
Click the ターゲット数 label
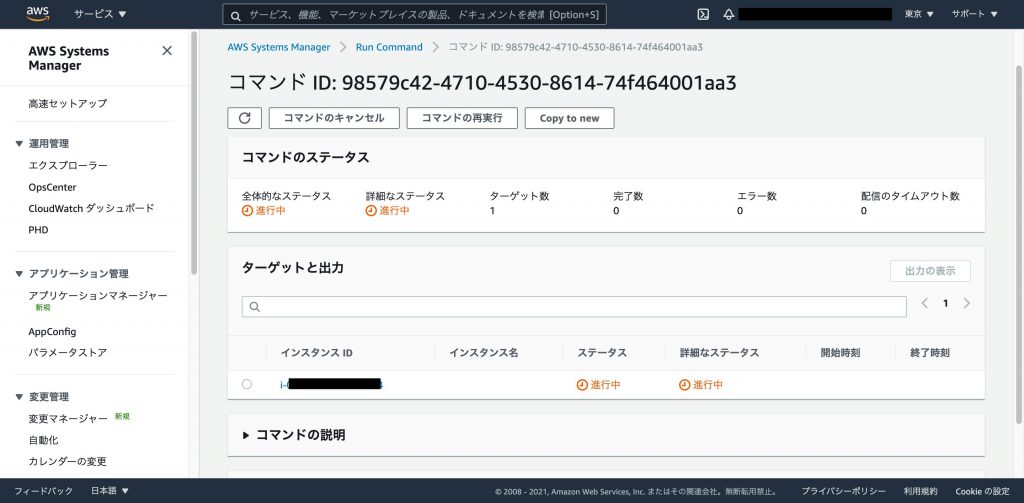click(520, 196)
